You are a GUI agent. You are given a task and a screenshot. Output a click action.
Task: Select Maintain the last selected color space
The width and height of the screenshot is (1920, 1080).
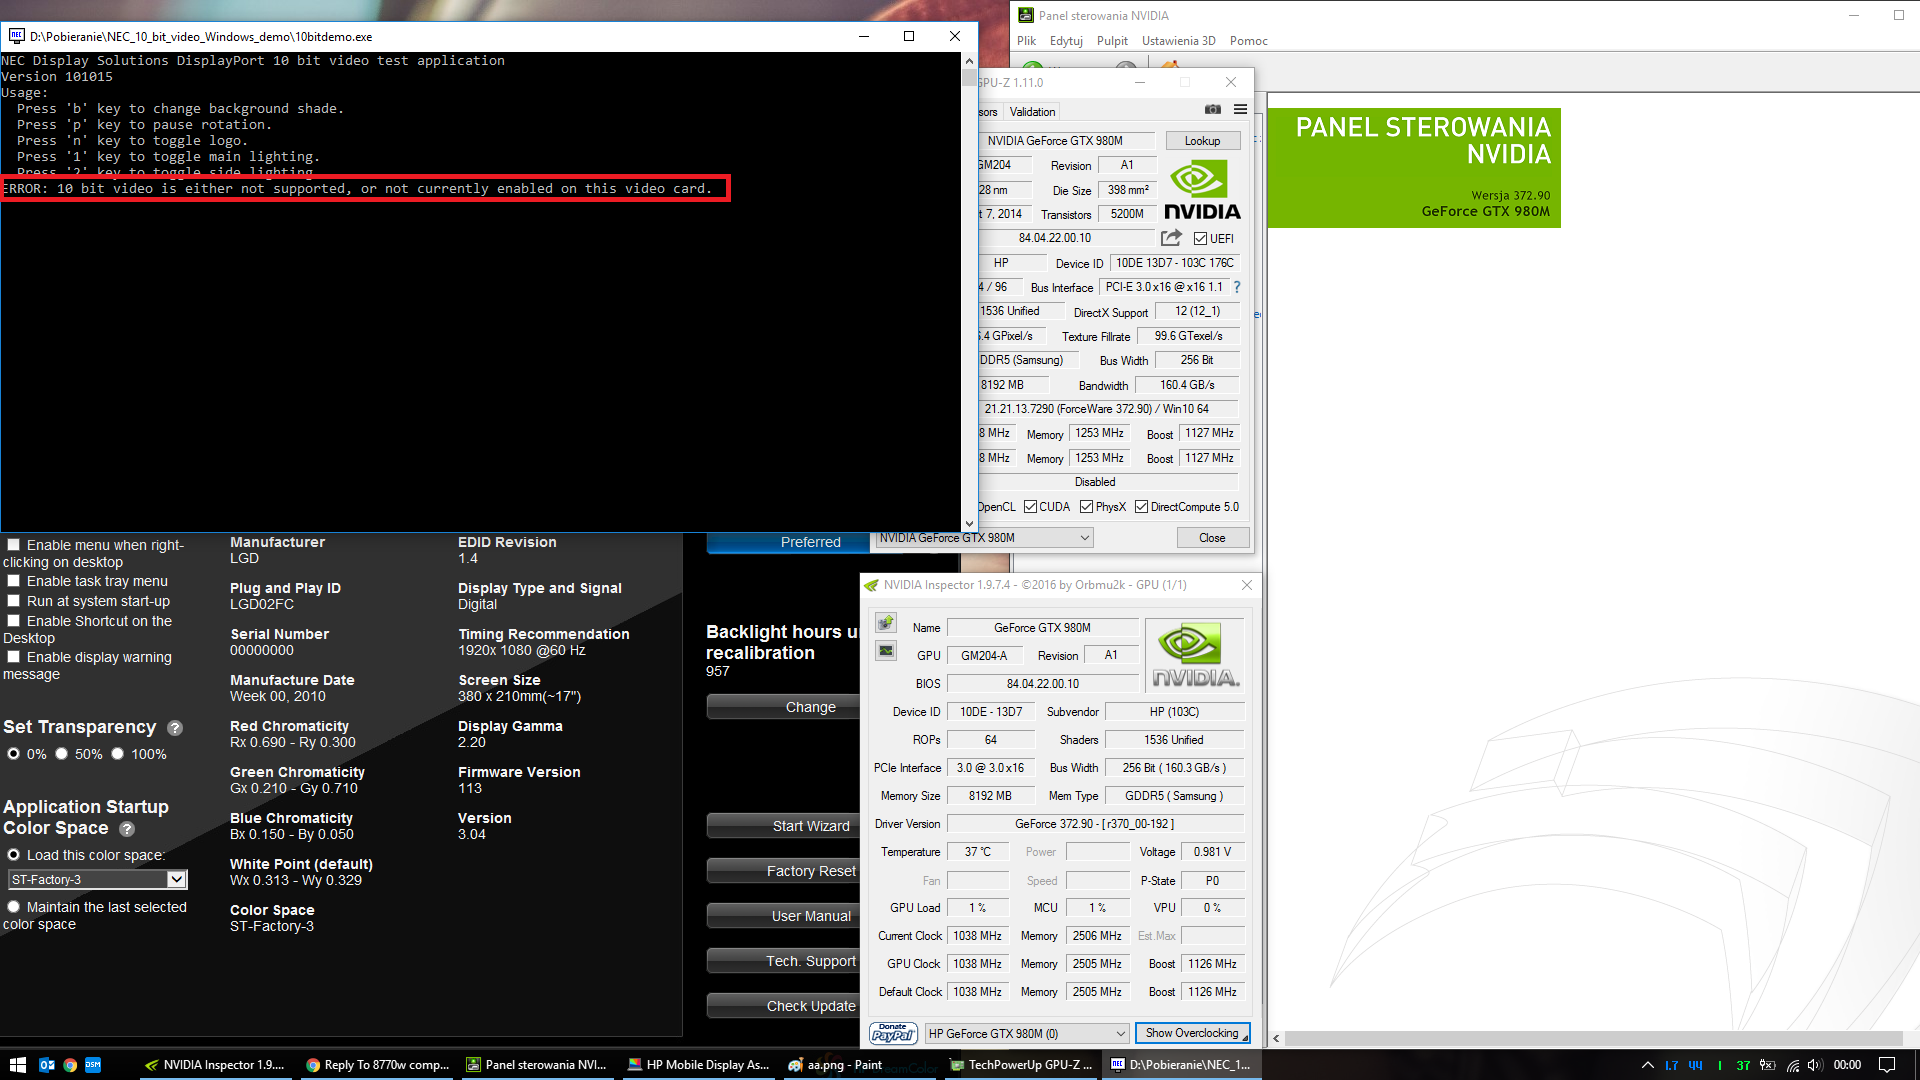pos(14,907)
